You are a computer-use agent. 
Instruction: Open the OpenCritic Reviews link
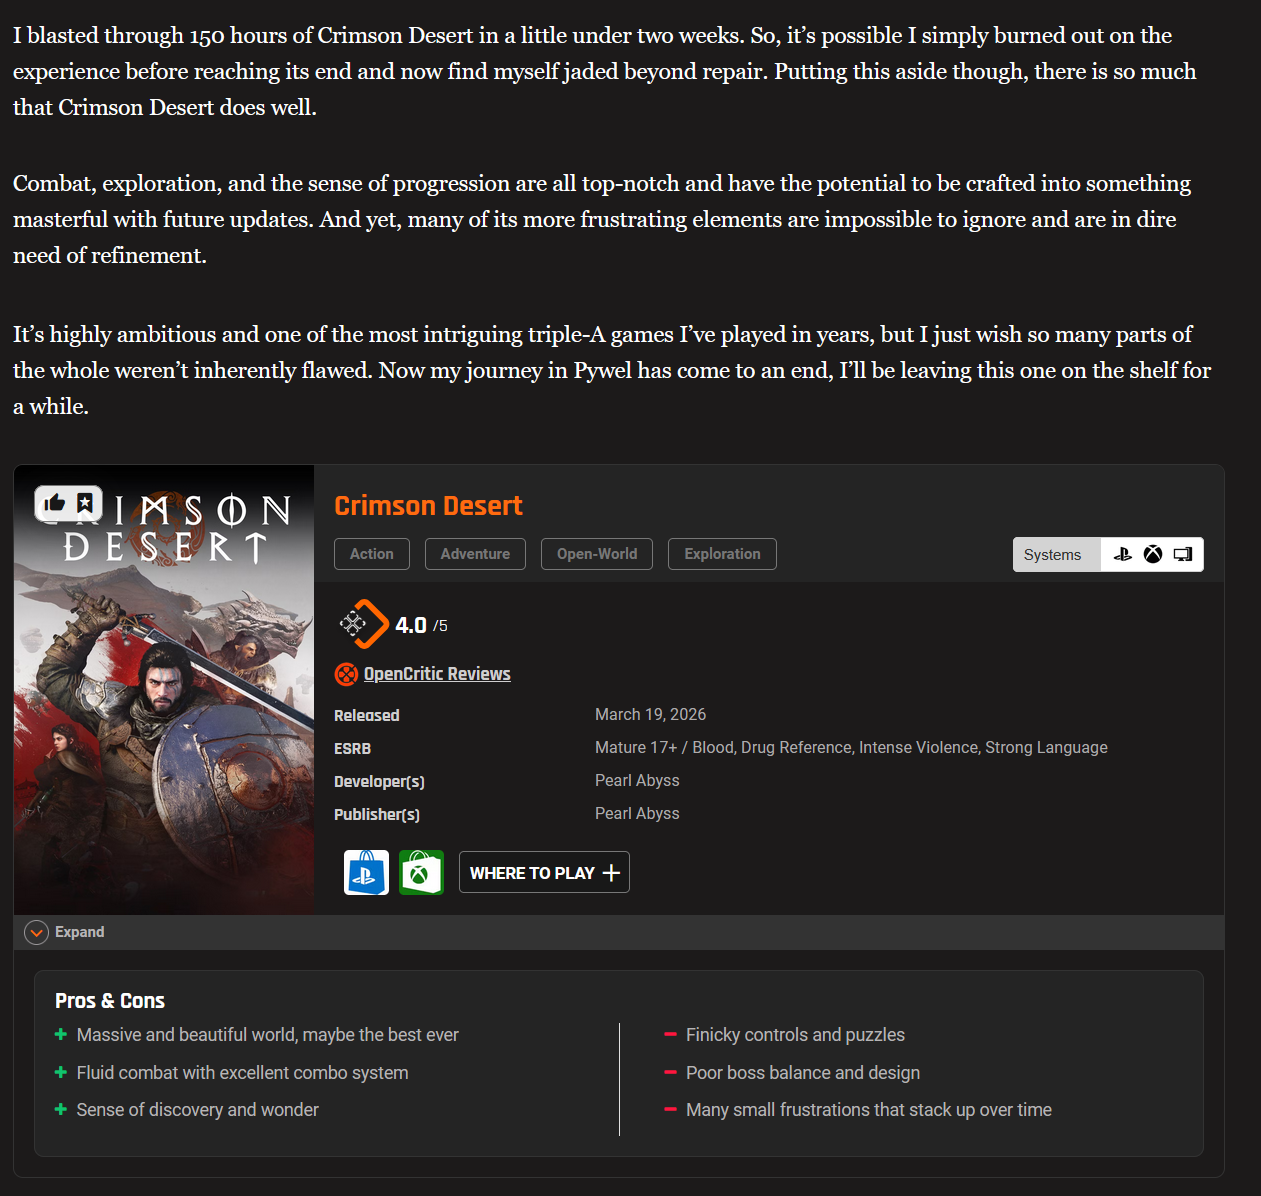click(437, 674)
